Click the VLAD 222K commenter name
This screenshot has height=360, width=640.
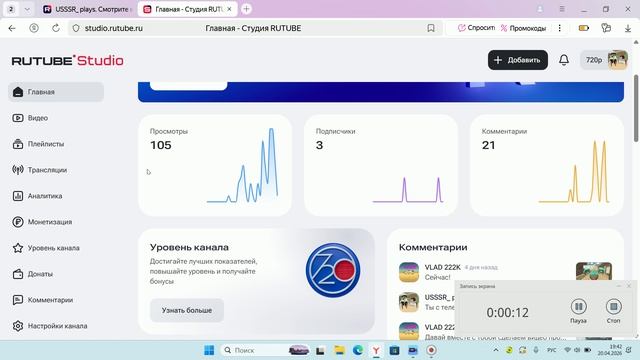click(442, 267)
